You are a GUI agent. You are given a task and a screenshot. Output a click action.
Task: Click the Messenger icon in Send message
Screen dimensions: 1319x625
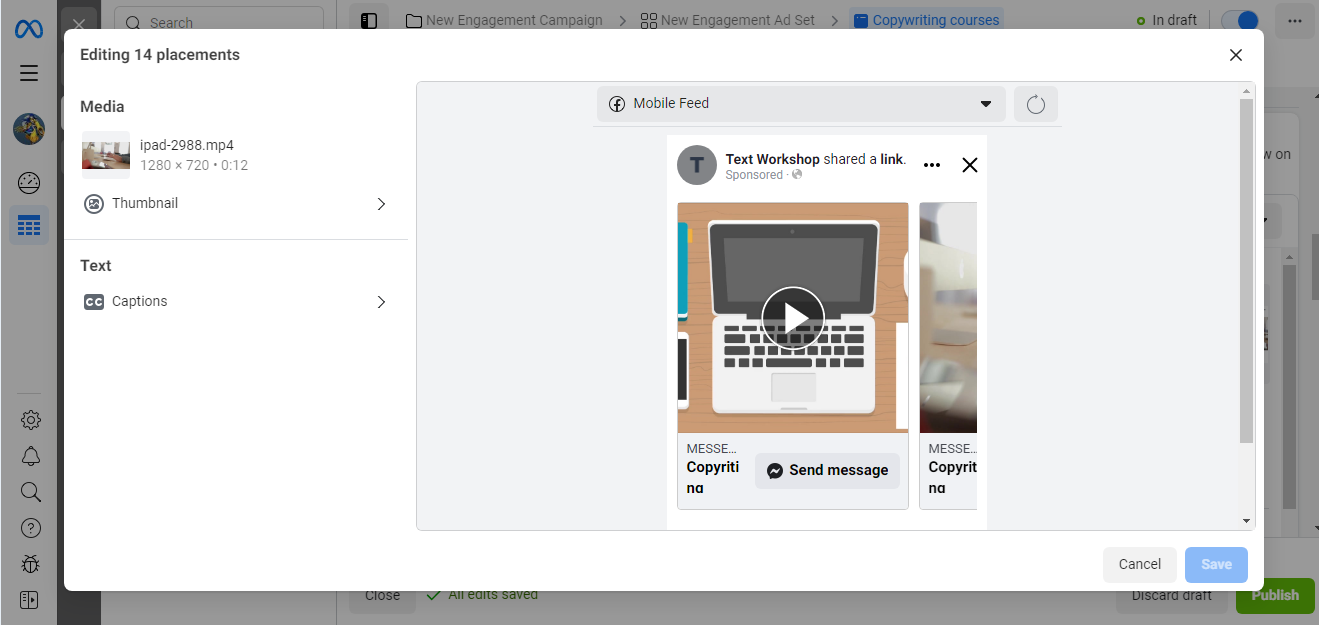click(774, 471)
